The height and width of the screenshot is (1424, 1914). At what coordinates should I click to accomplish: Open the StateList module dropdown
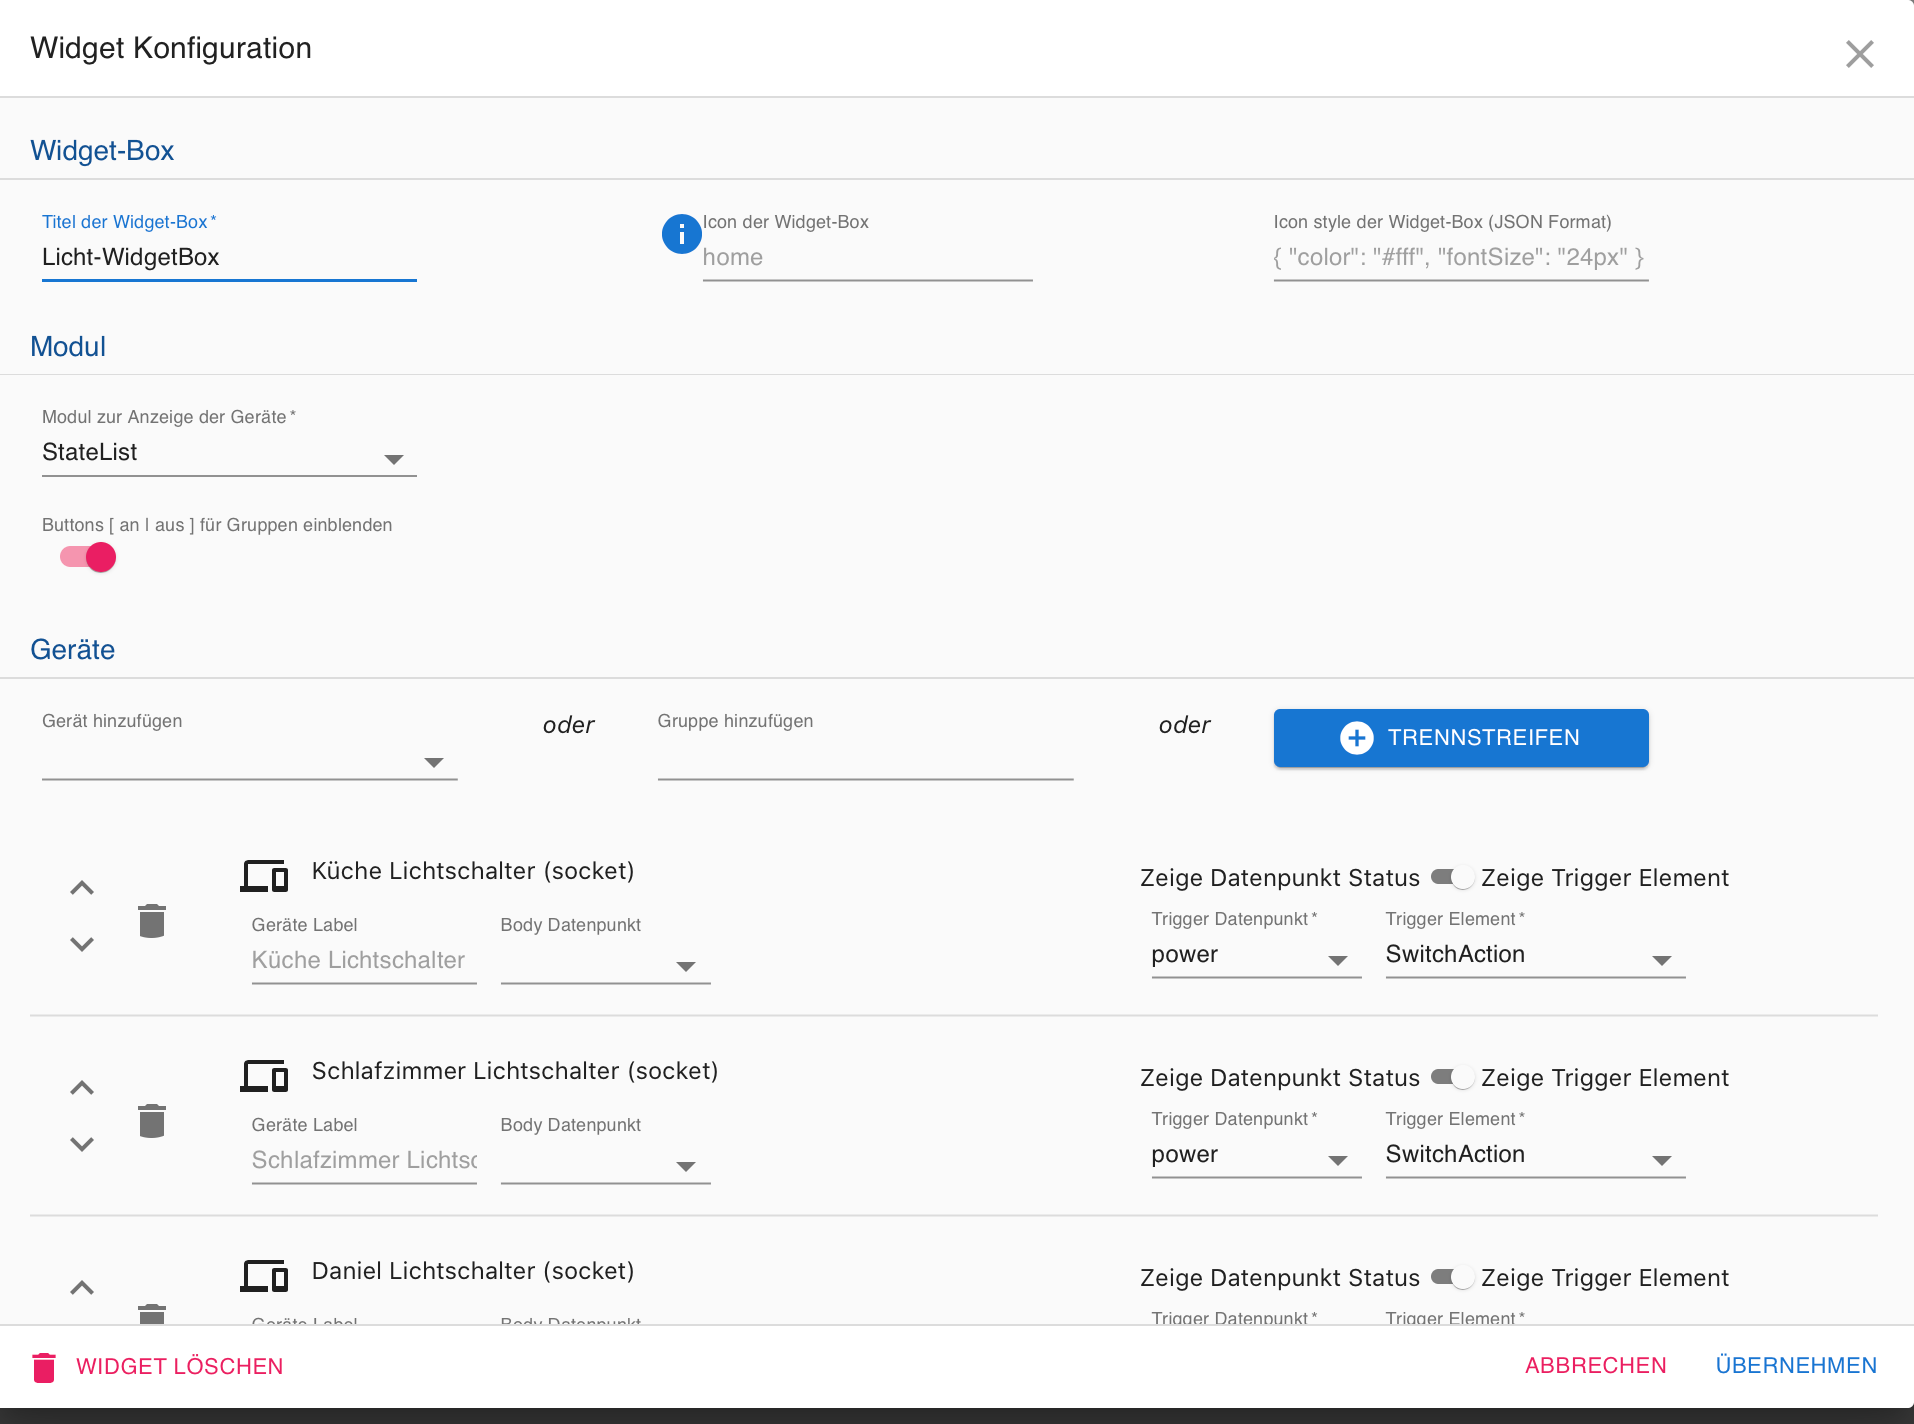pyautogui.click(x=229, y=453)
